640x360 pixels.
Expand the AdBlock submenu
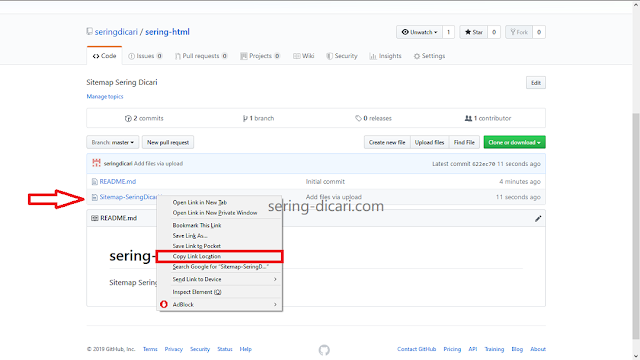click(220, 304)
